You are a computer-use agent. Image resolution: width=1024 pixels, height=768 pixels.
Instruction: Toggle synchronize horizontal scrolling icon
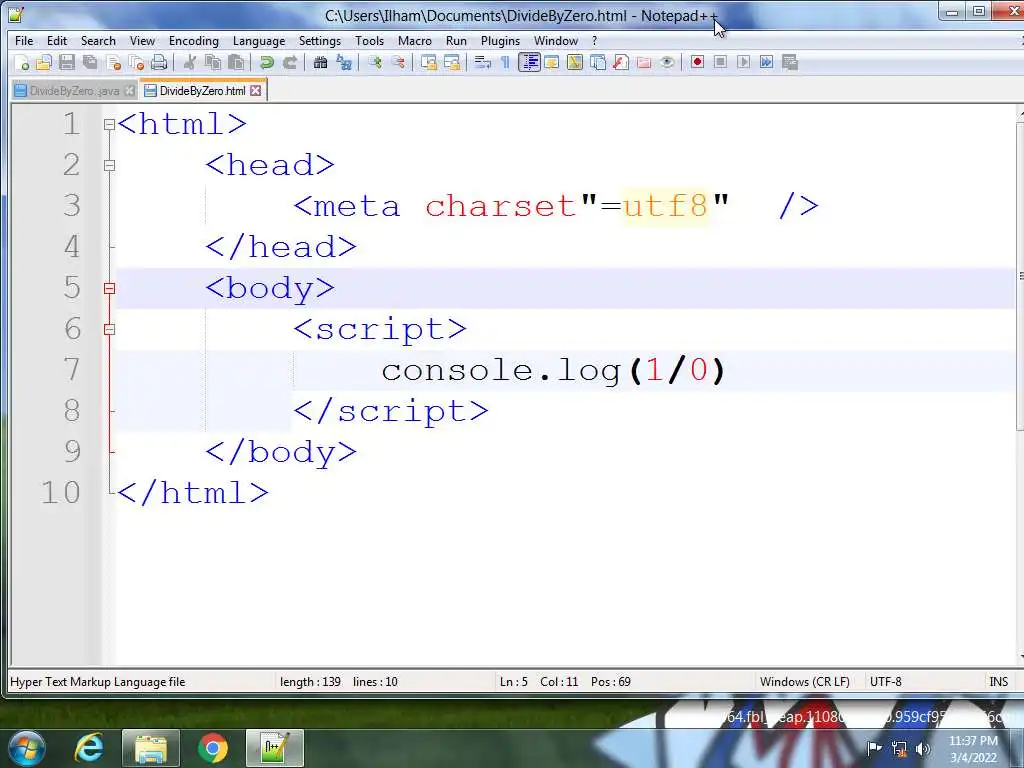coord(451,63)
